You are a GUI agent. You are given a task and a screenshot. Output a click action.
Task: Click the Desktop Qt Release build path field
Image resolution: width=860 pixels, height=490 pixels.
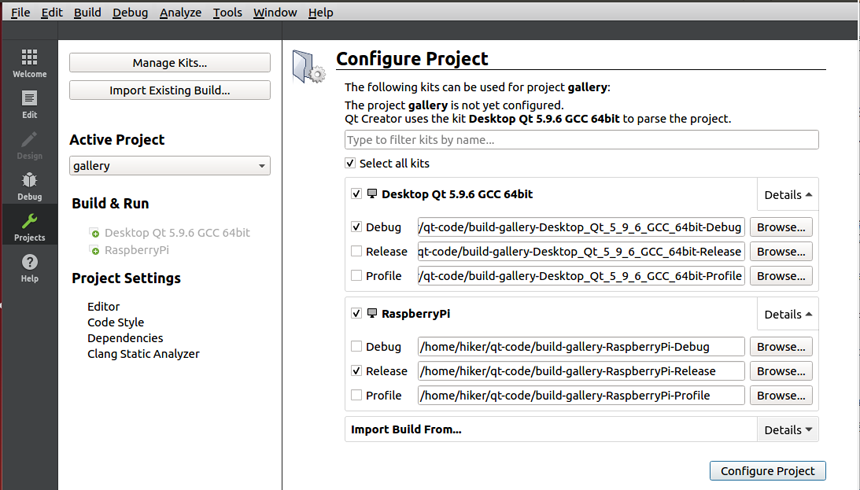(581, 251)
